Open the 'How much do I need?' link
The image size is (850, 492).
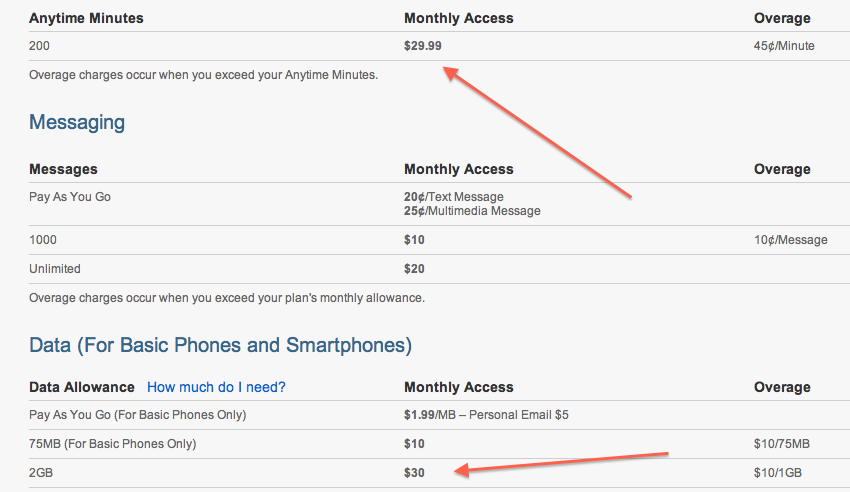pos(216,387)
